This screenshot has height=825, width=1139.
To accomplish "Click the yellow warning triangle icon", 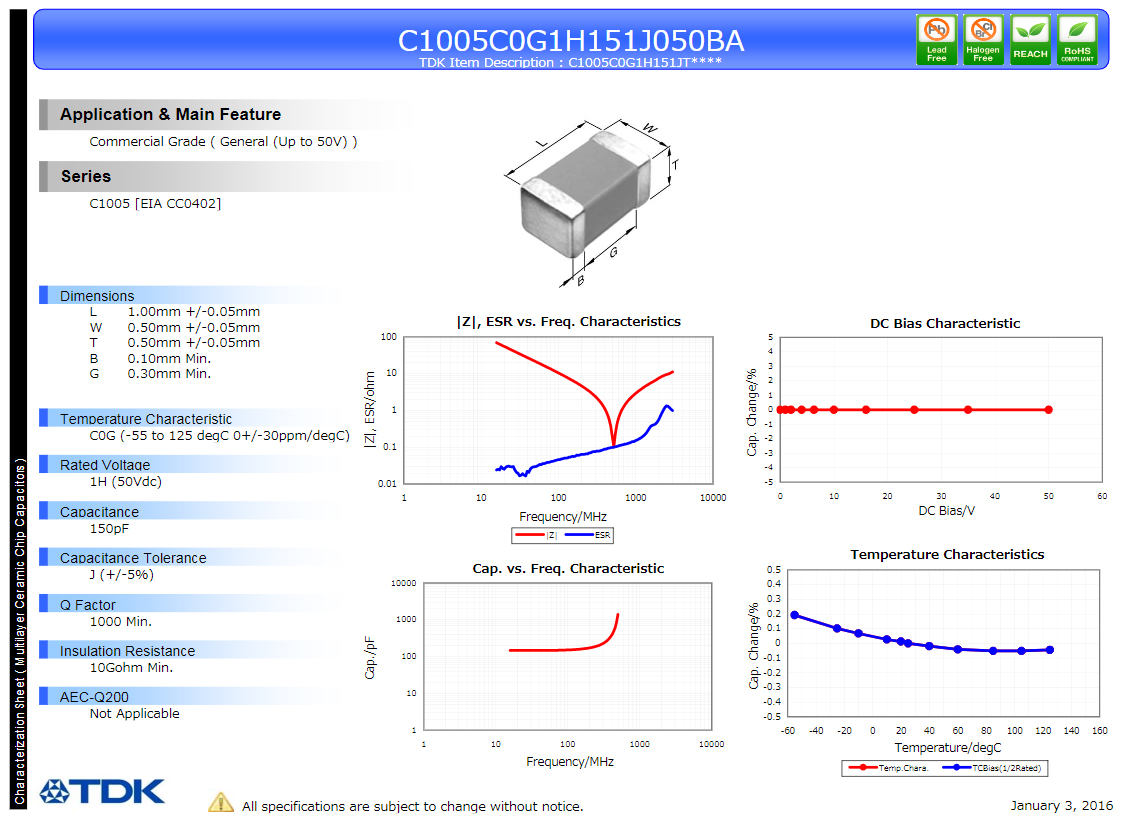I will pyautogui.click(x=221, y=802).
